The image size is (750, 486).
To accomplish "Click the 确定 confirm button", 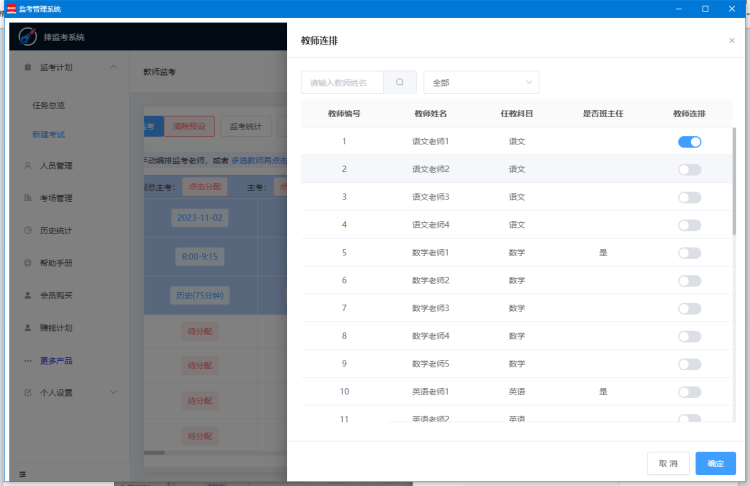I will pos(715,463).
